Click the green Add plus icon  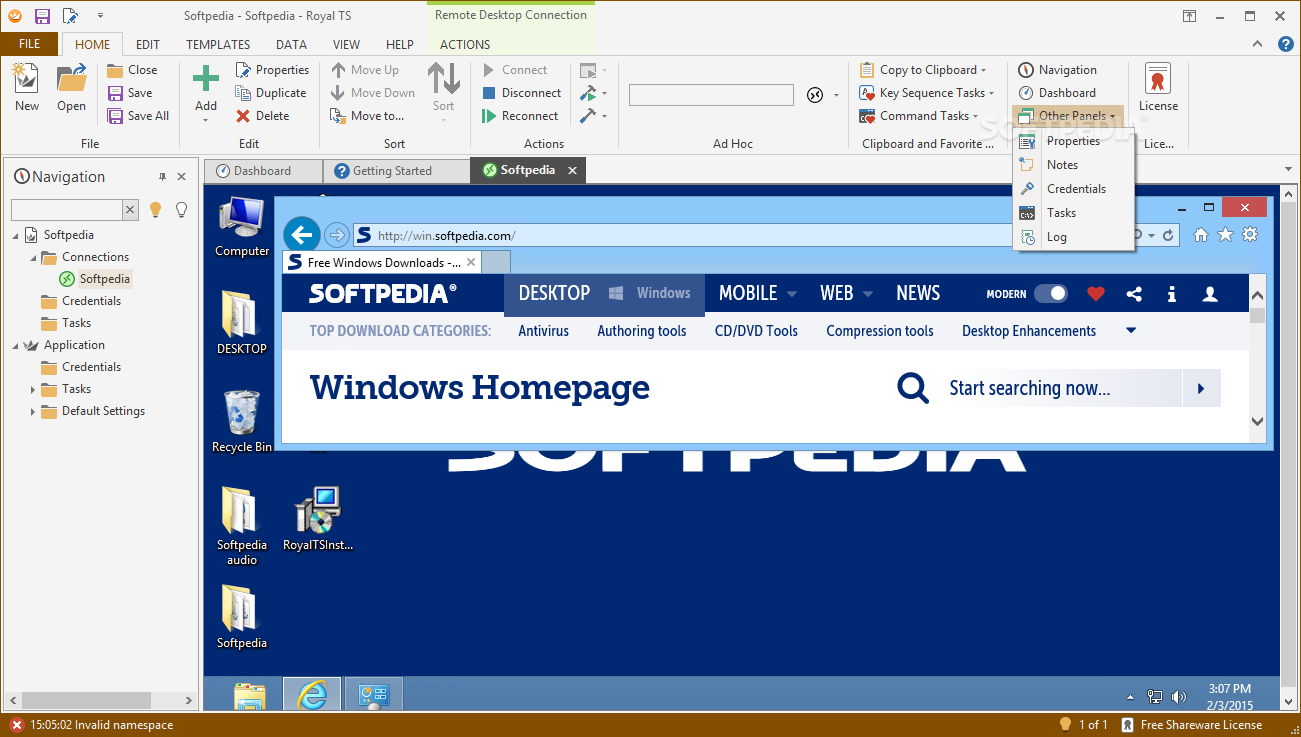(206, 79)
